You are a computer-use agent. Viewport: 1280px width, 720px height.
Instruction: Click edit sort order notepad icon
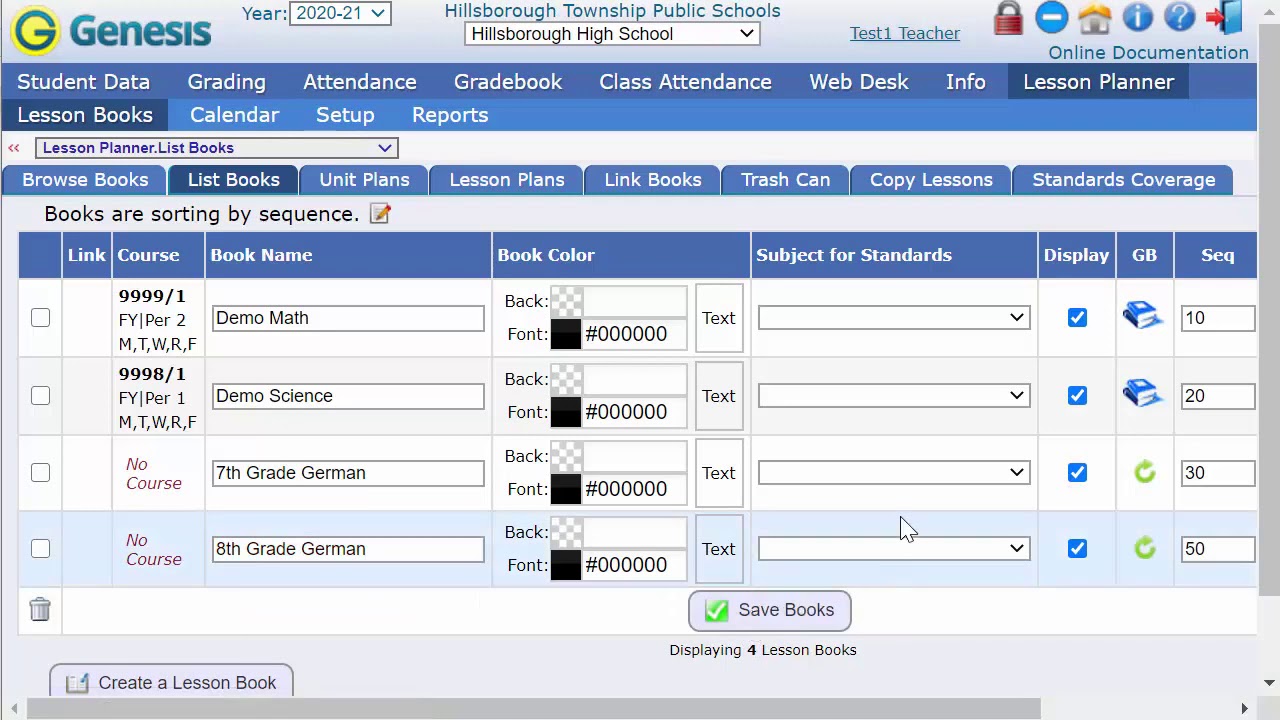(380, 213)
